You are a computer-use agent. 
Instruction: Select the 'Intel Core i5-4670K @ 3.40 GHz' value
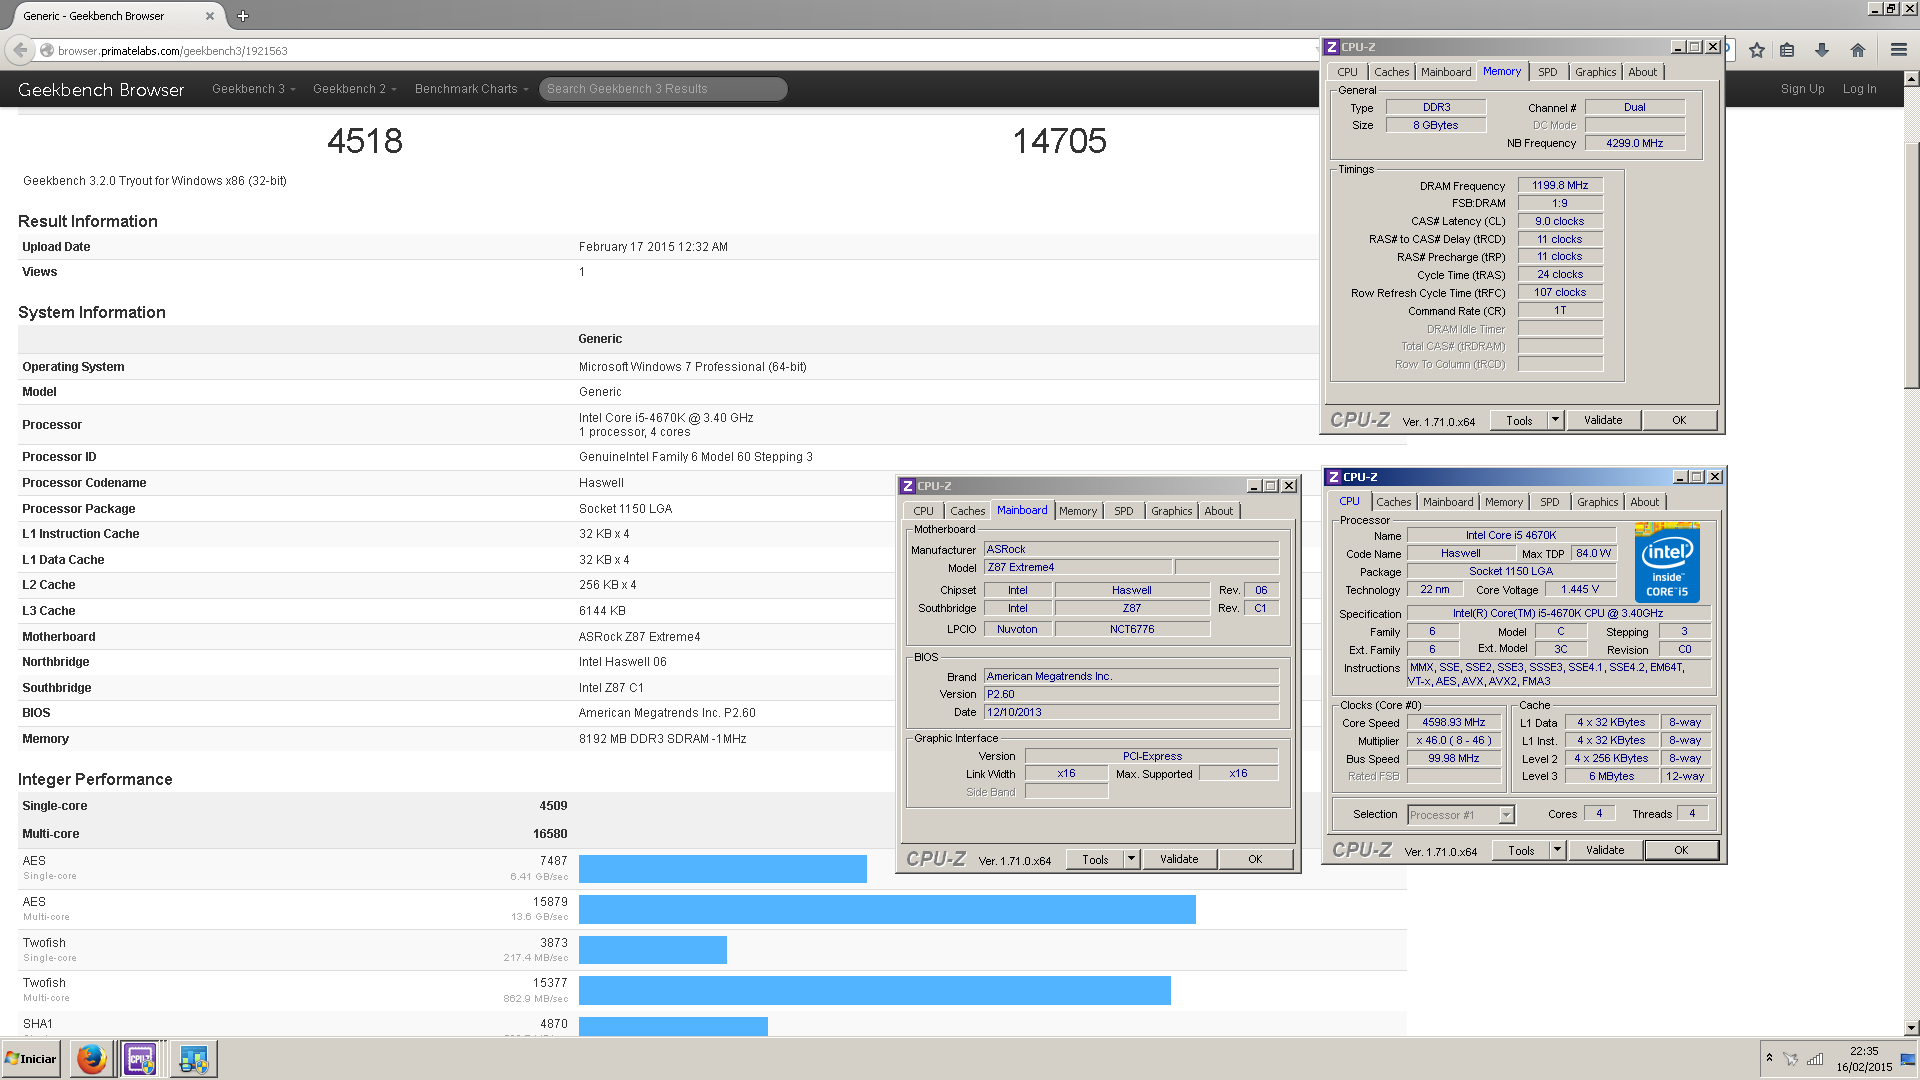click(x=666, y=418)
